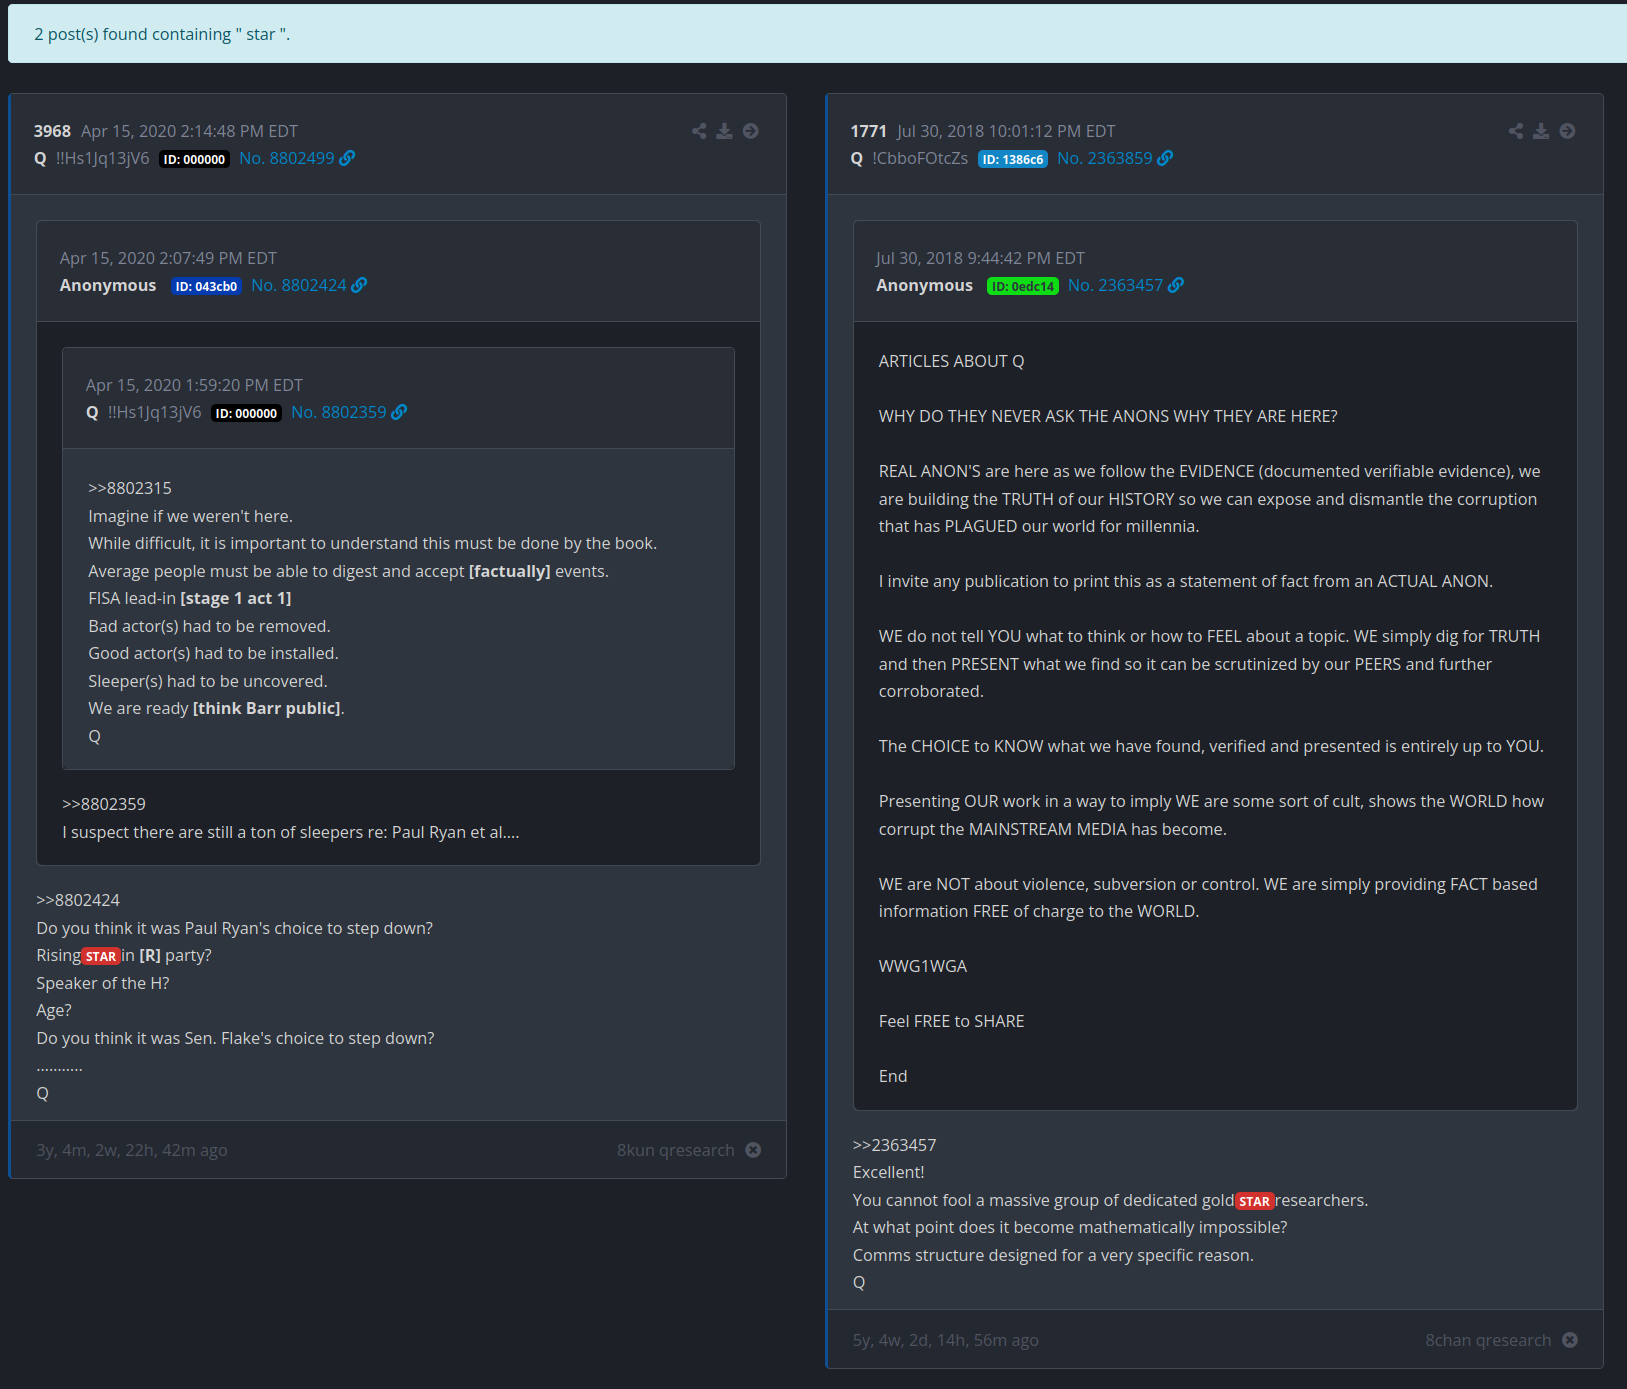The height and width of the screenshot is (1389, 1627).
Task: Click post number 1771
Action: tap(868, 131)
